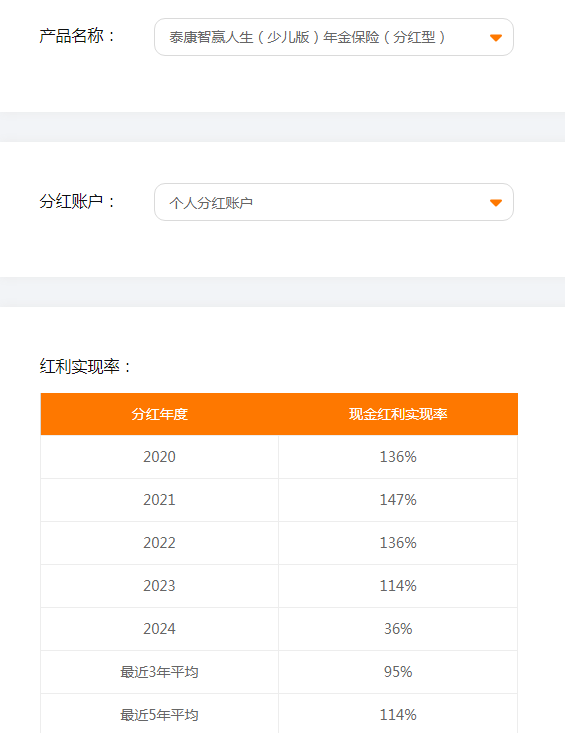565x733 pixels.
Task: Click the 分红年度 column header
Action: point(159,414)
